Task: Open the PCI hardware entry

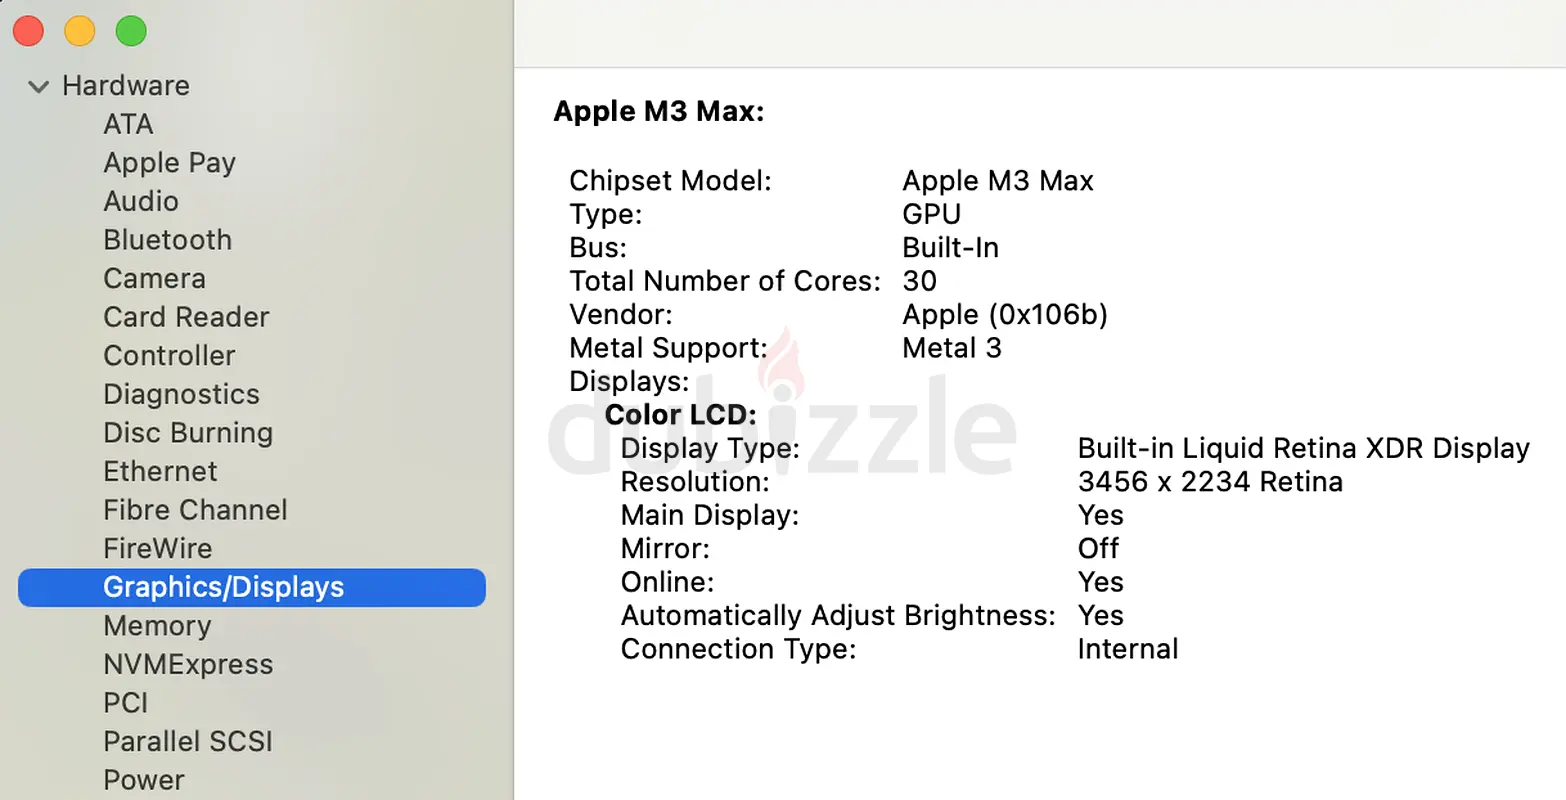Action: click(125, 703)
